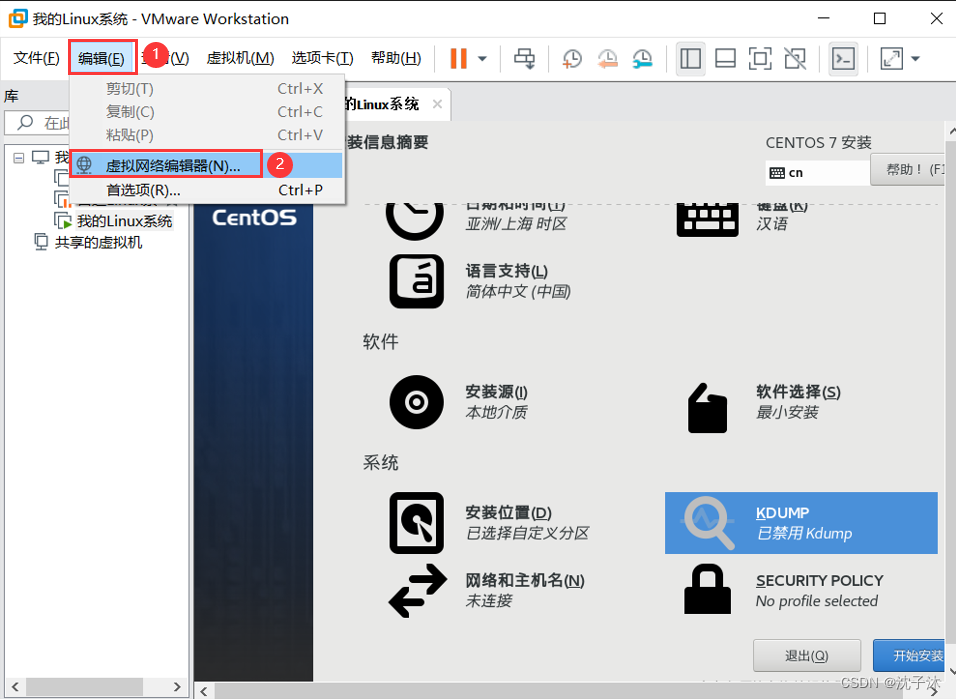Enter full screen mode

coord(760,59)
